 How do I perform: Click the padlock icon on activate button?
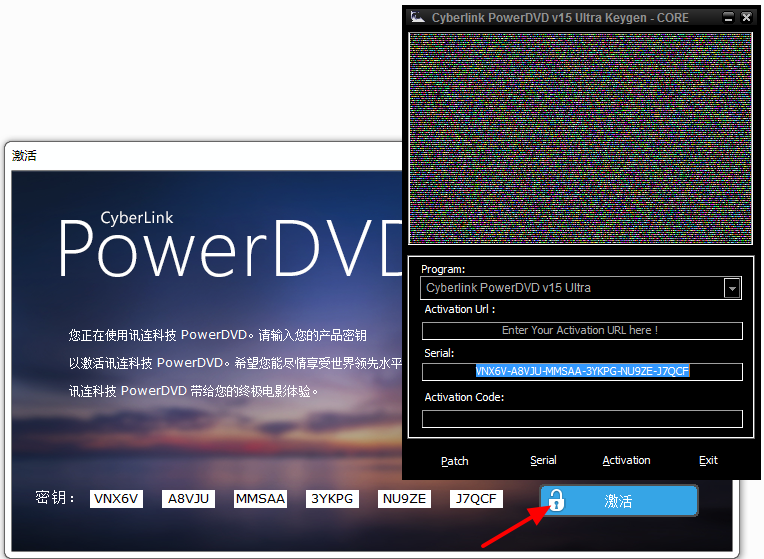click(556, 500)
